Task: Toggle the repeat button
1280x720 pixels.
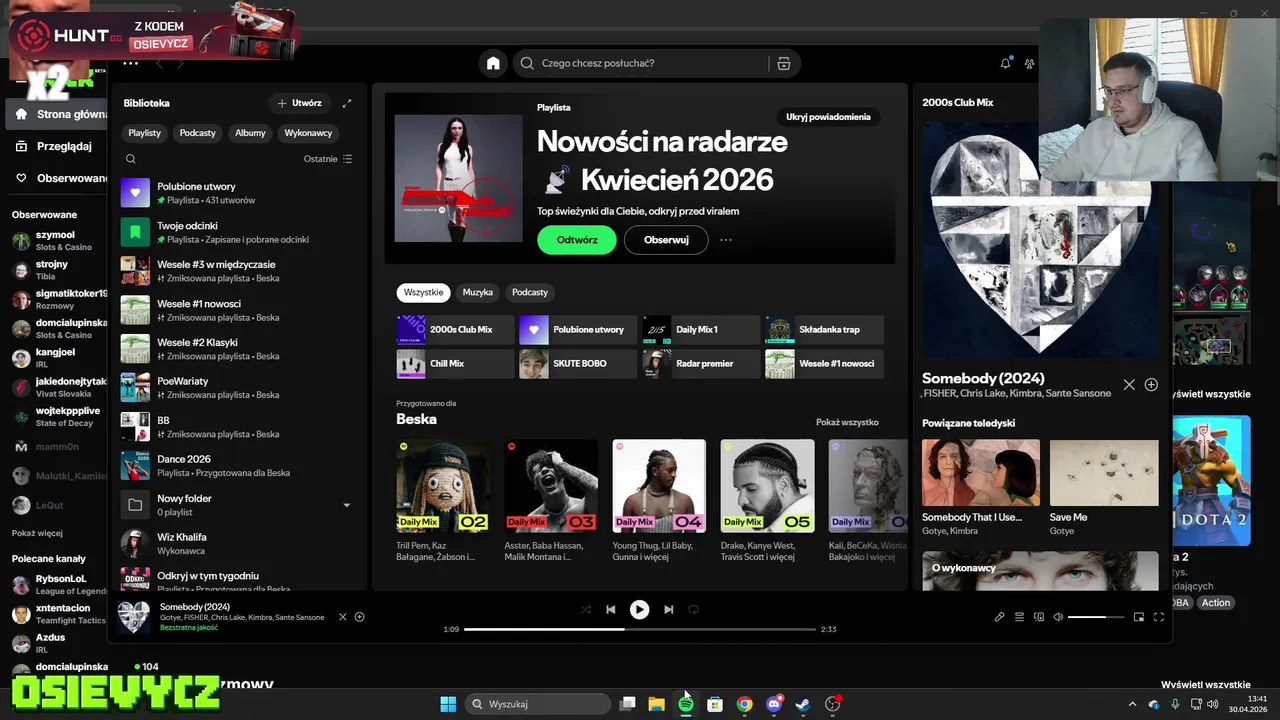Action: [x=693, y=609]
